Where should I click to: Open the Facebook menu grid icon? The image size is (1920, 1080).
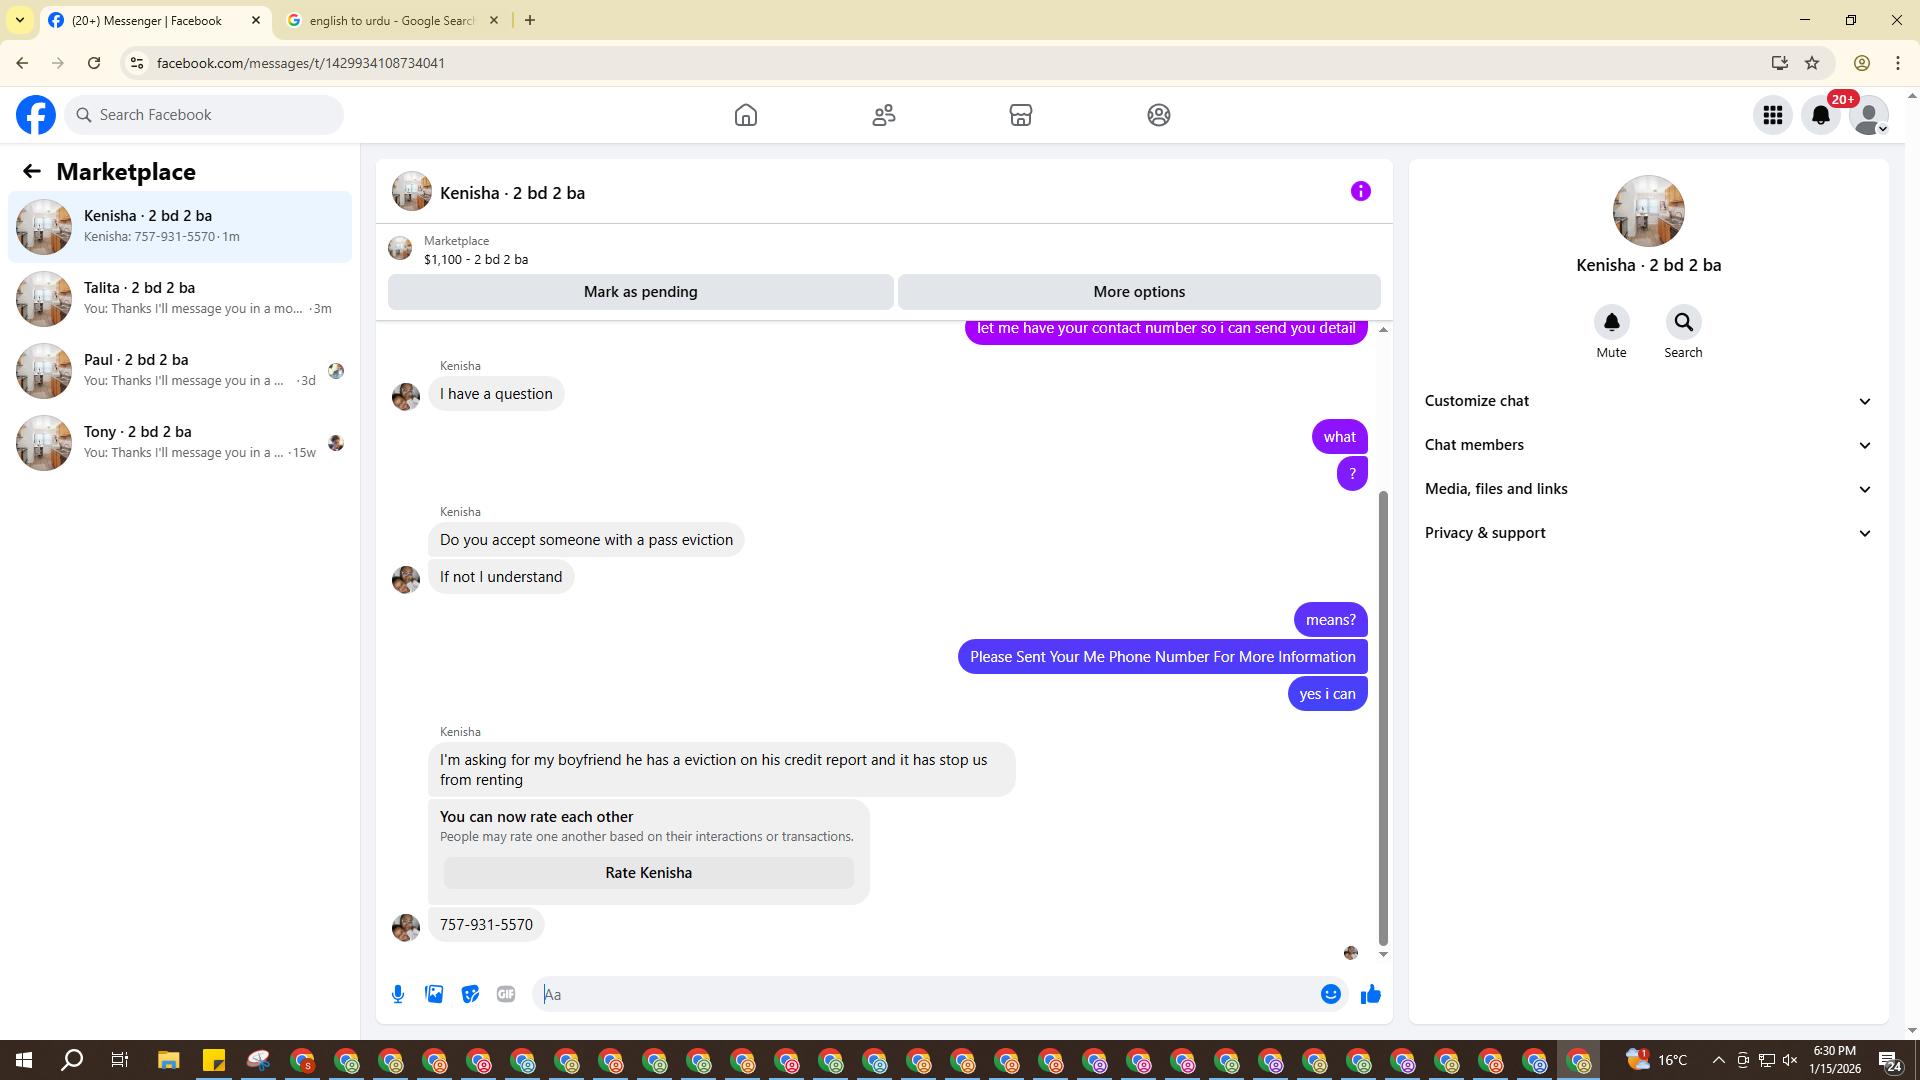pyautogui.click(x=1773, y=115)
